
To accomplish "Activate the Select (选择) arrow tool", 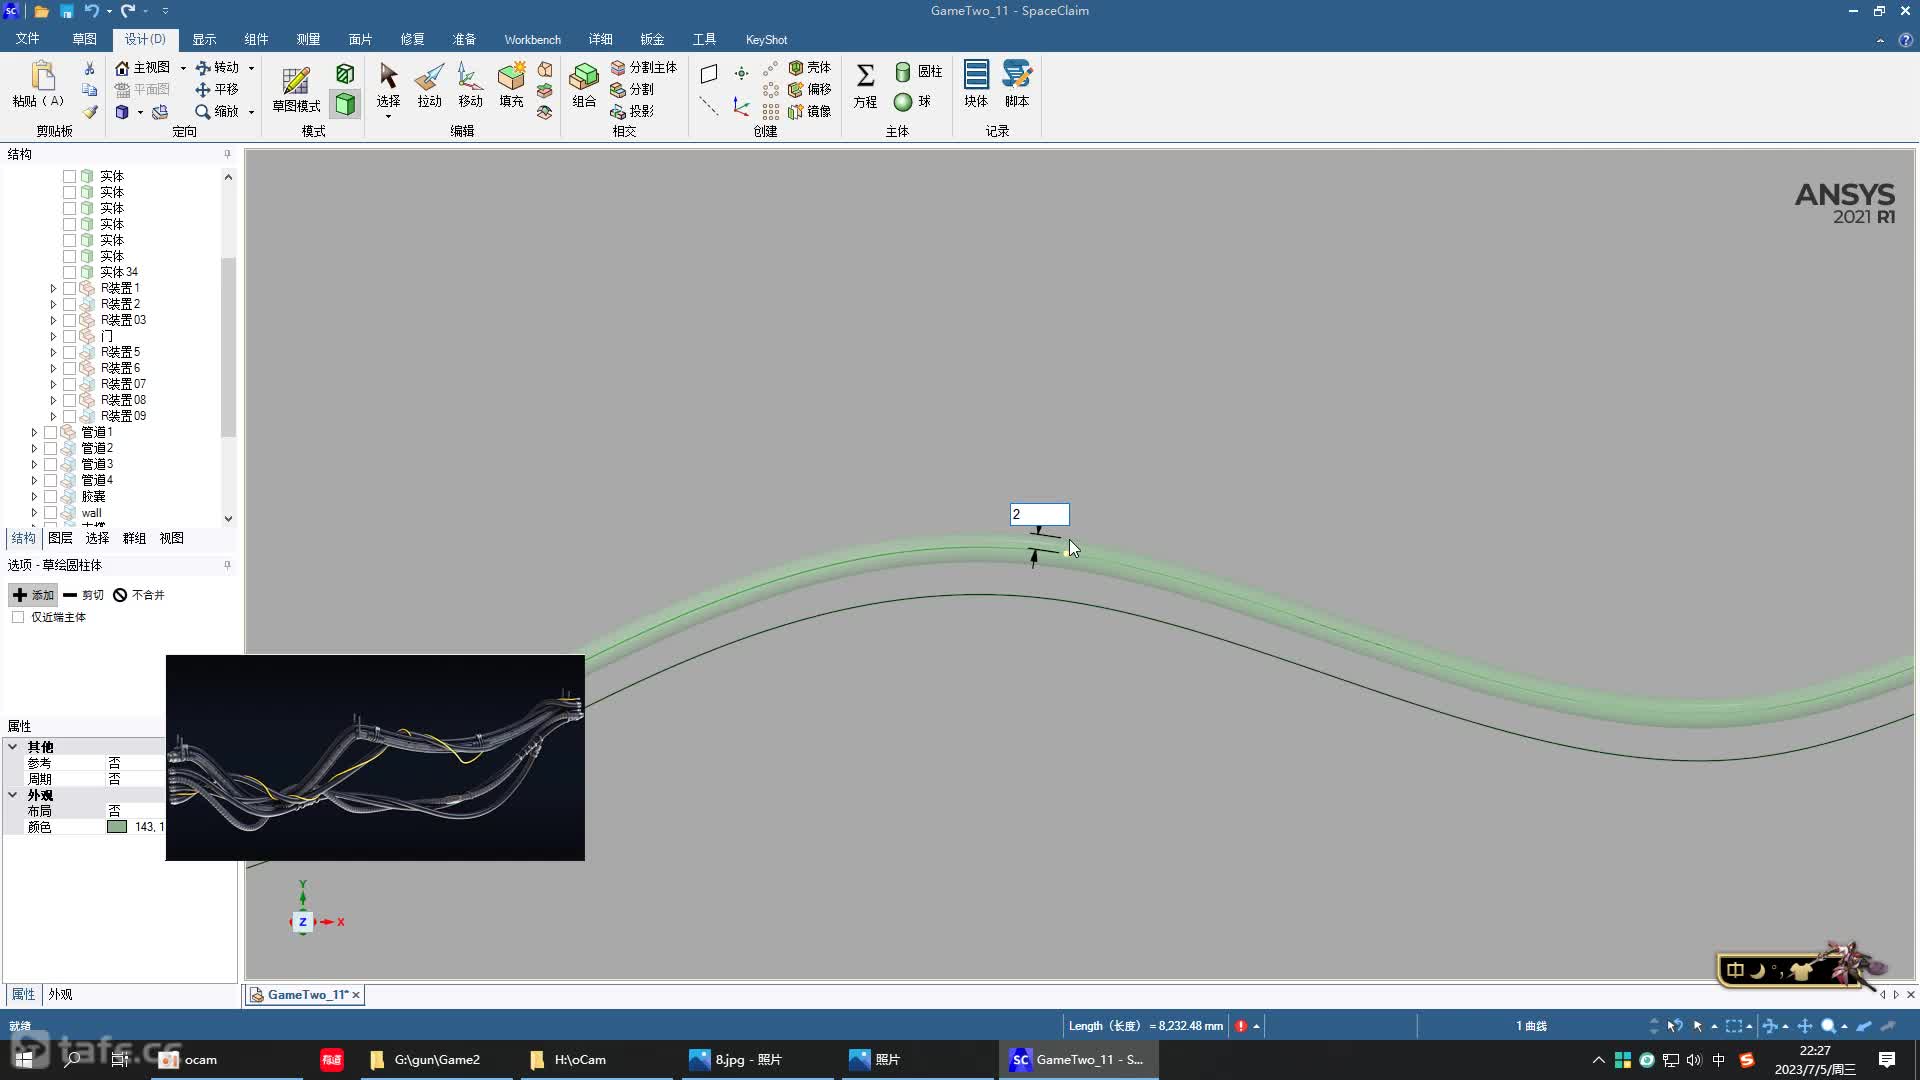I will pyautogui.click(x=388, y=85).
